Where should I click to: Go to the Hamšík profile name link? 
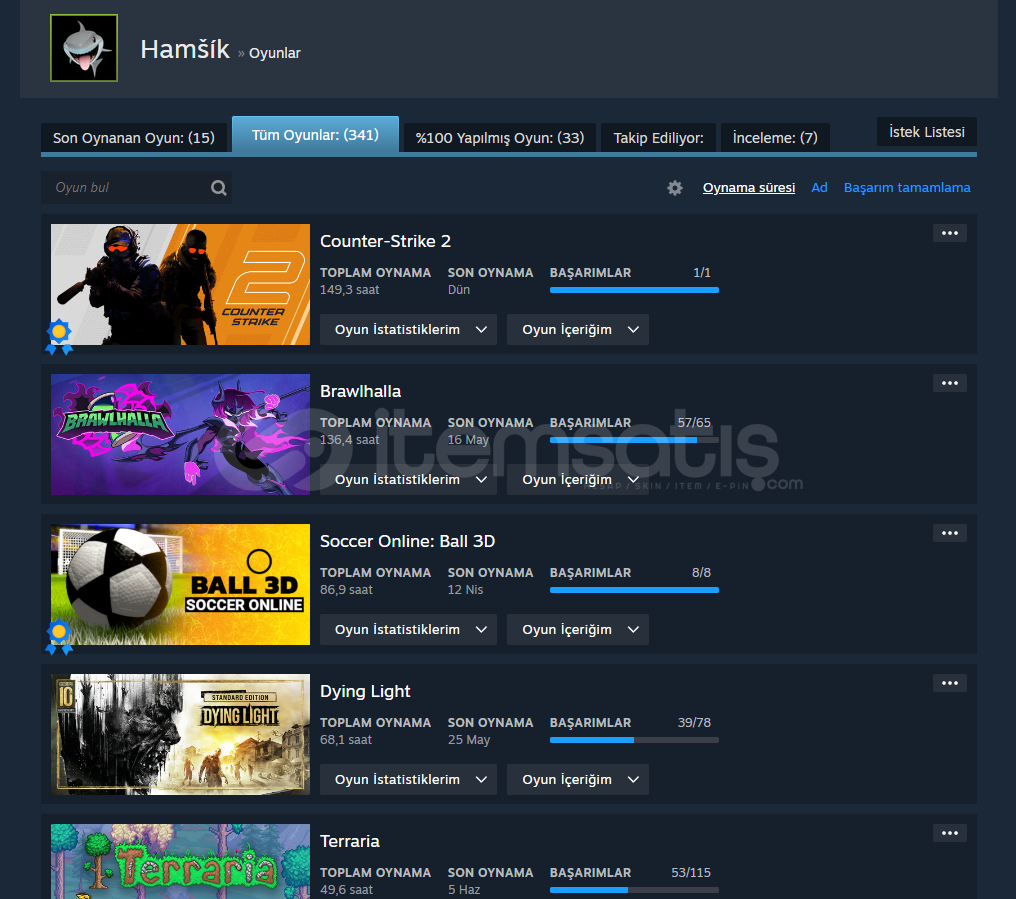185,49
